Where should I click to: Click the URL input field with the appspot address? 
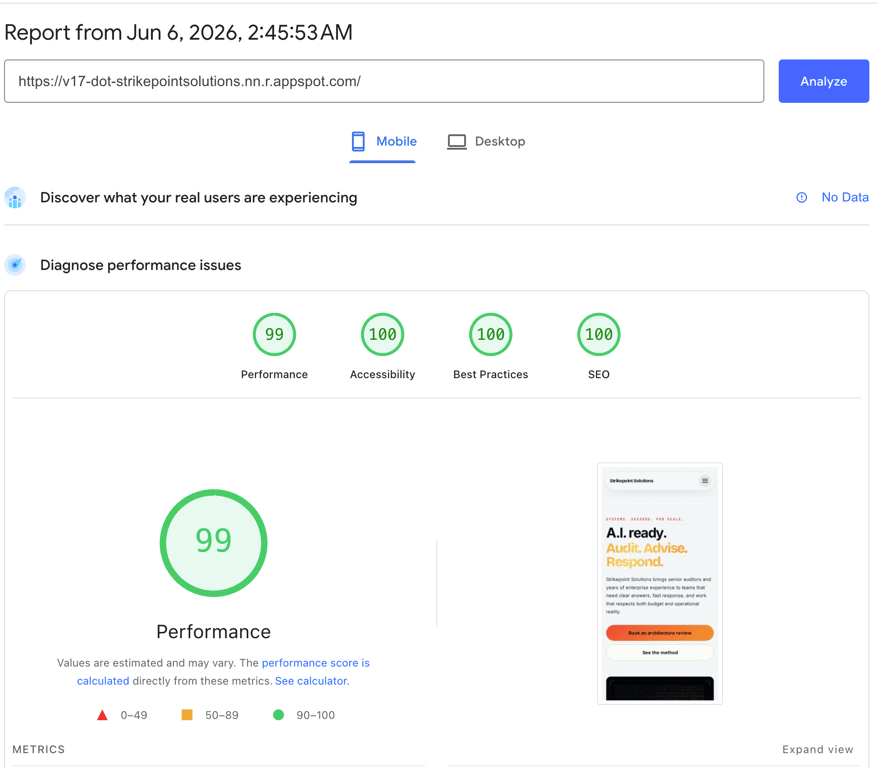pyautogui.click(x=384, y=81)
